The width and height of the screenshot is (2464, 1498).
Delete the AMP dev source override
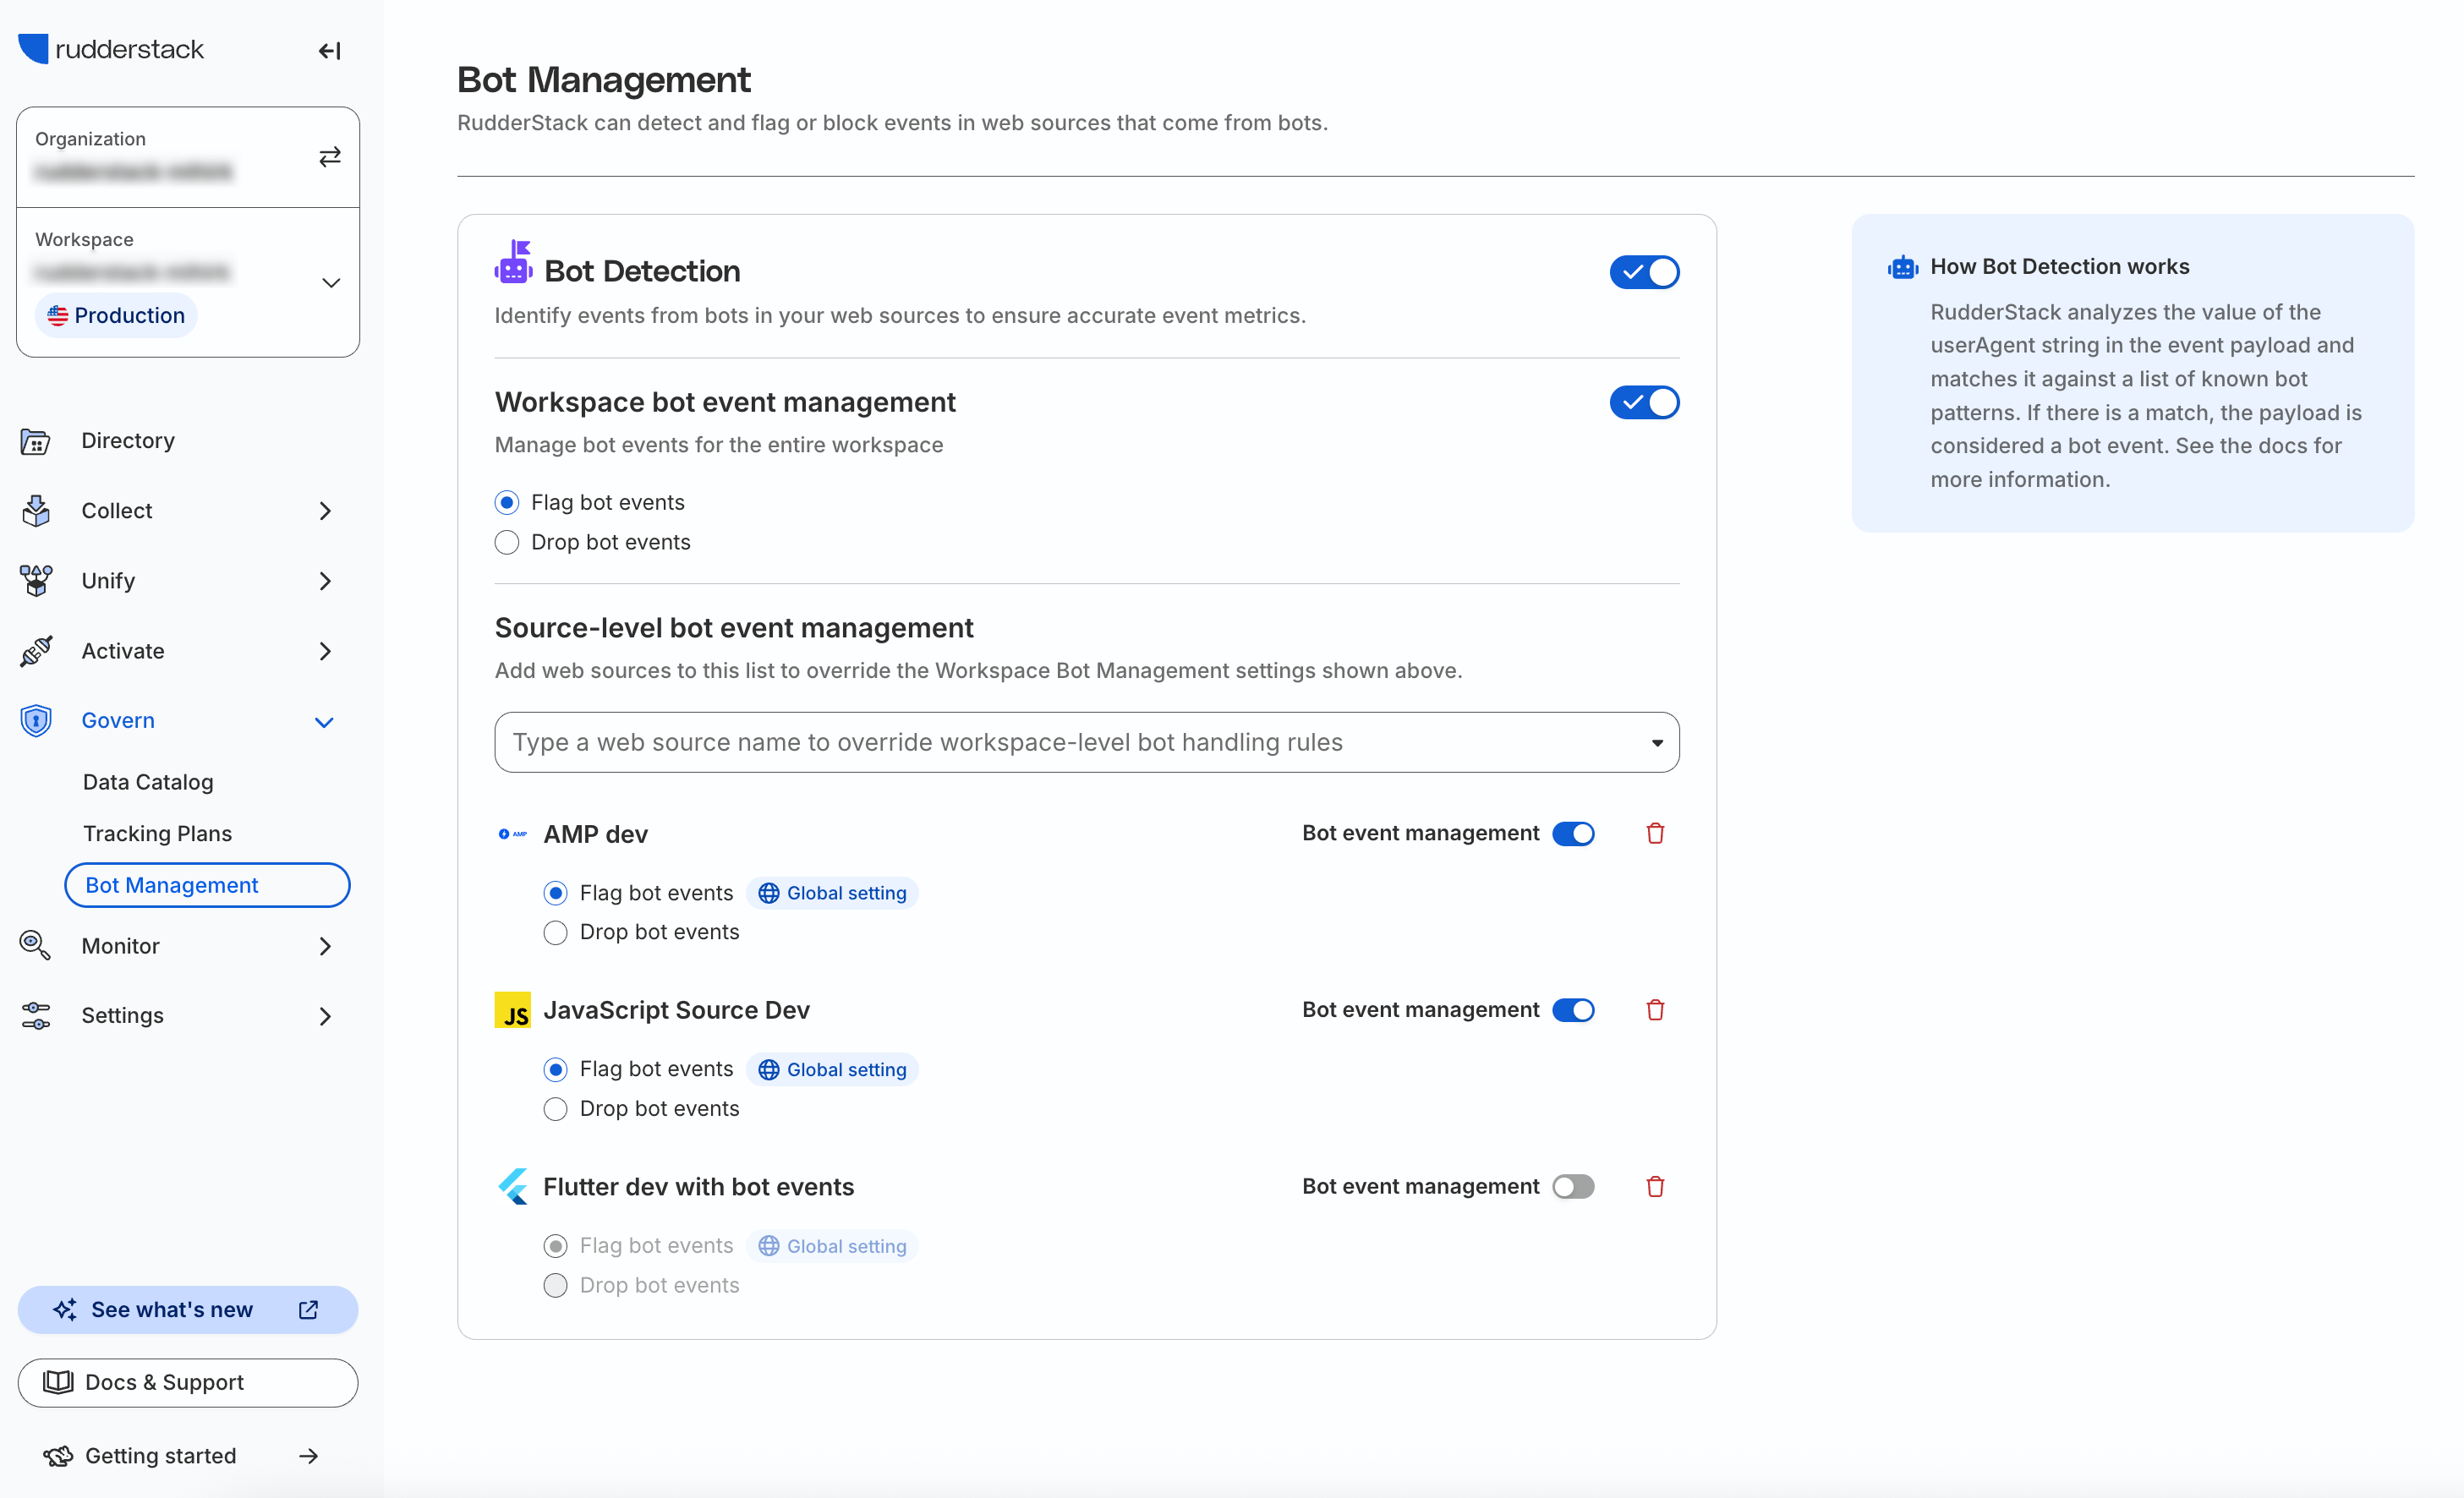[1655, 834]
